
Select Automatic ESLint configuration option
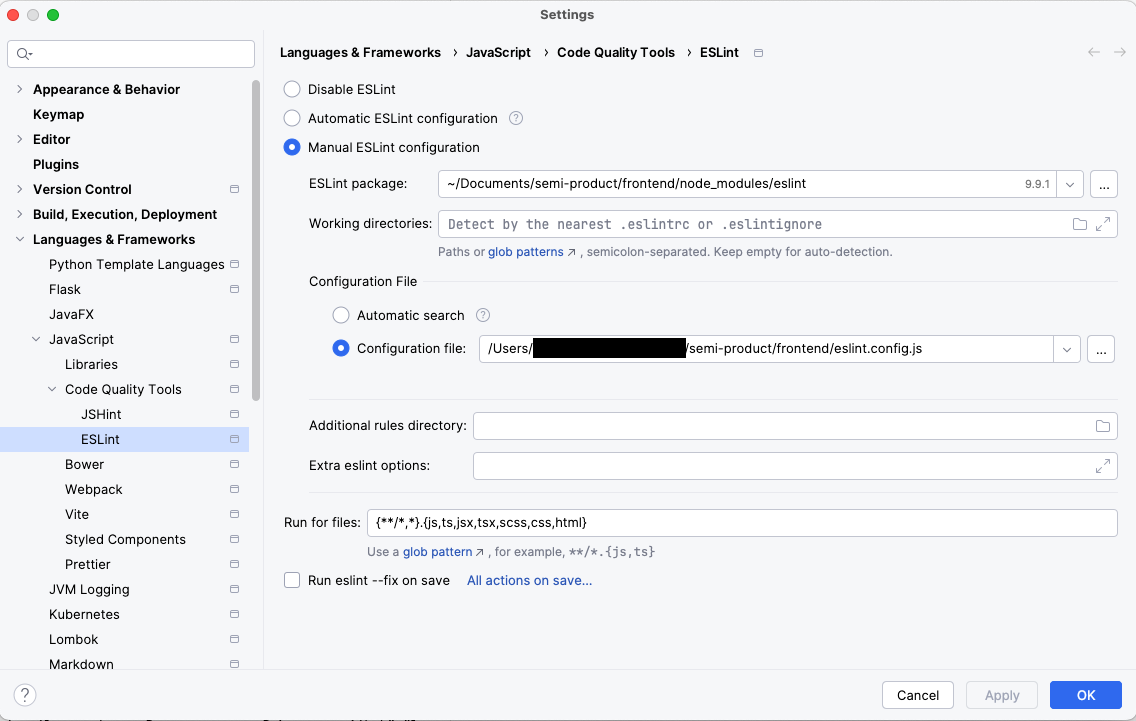292,118
